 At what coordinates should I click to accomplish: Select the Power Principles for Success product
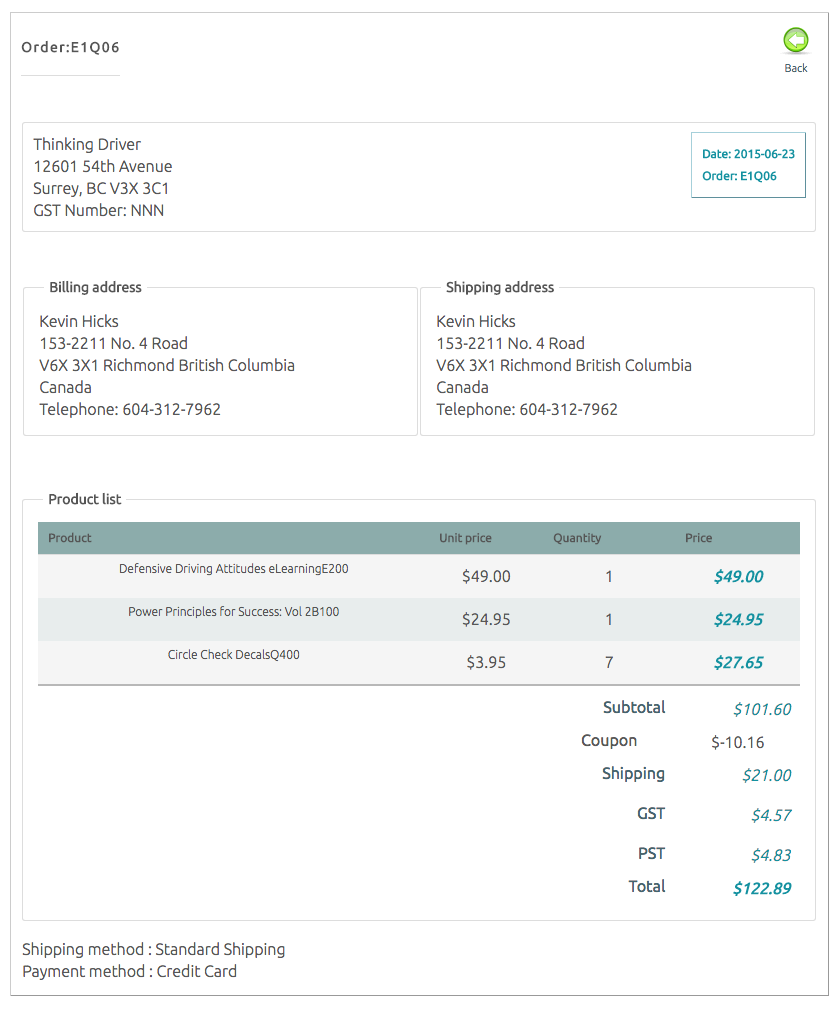(233, 612)
